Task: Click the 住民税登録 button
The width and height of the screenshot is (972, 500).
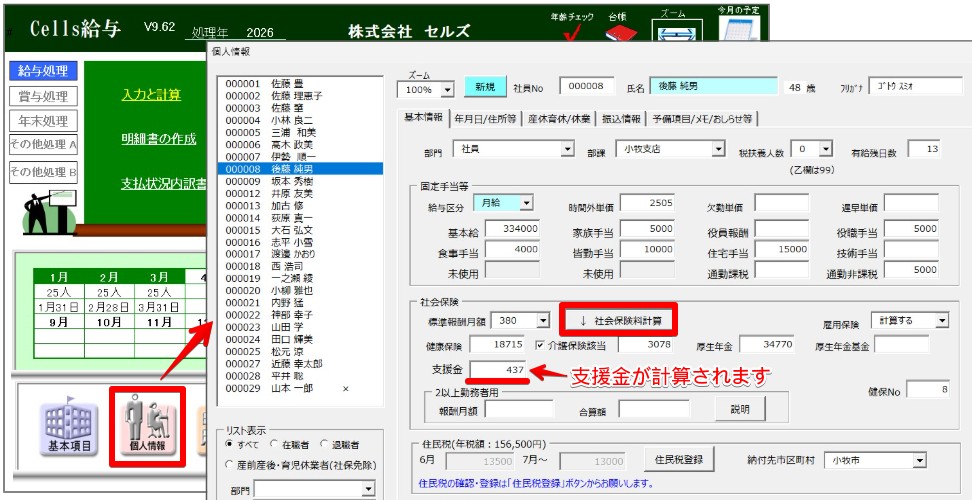Action: click(679, 460)
